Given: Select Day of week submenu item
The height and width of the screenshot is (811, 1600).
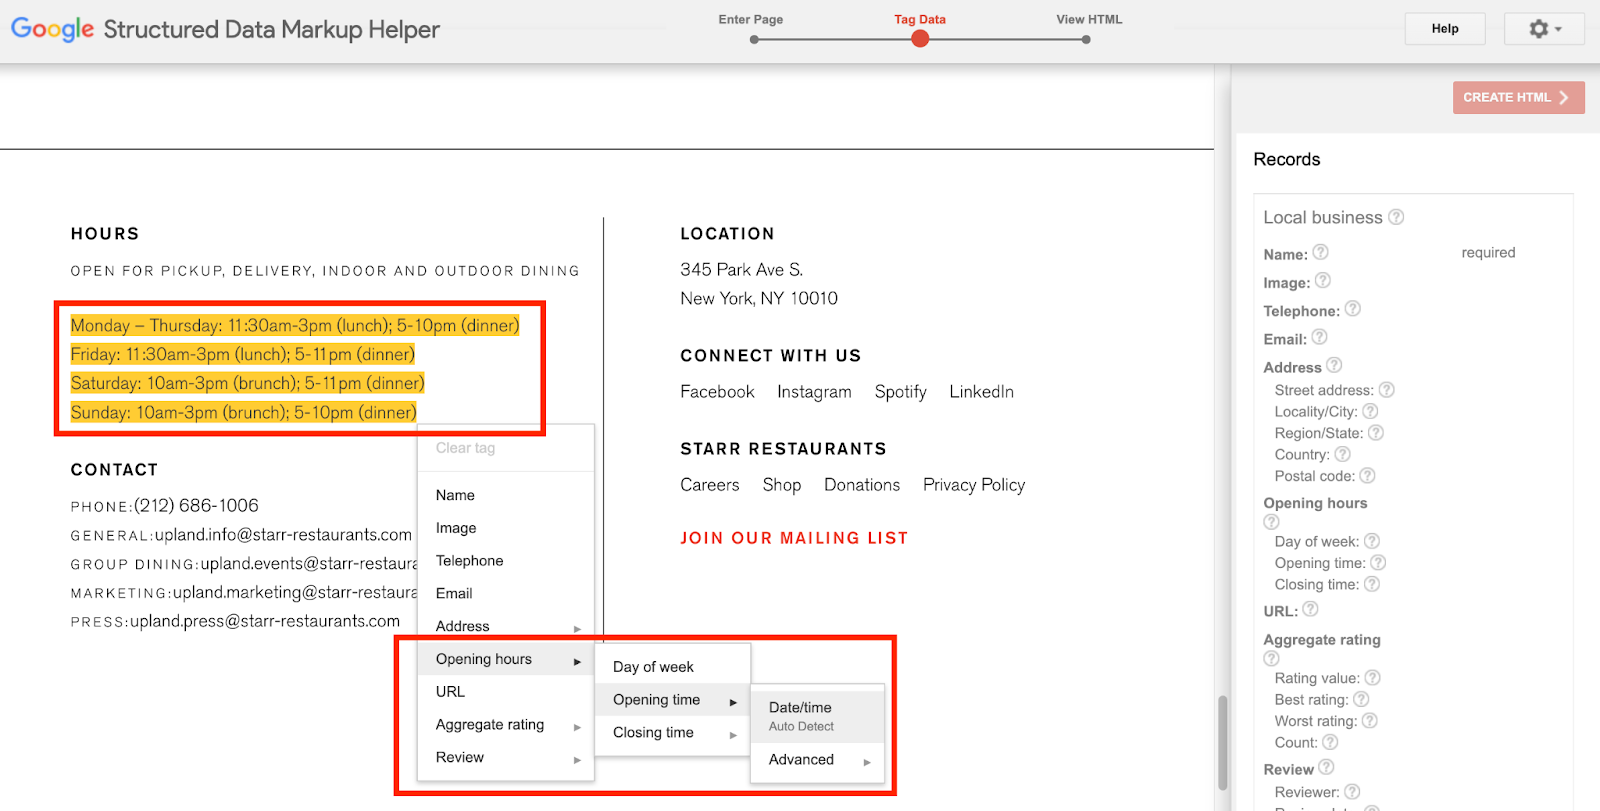Looking at the screenshot, I should (x=673, y=667).
